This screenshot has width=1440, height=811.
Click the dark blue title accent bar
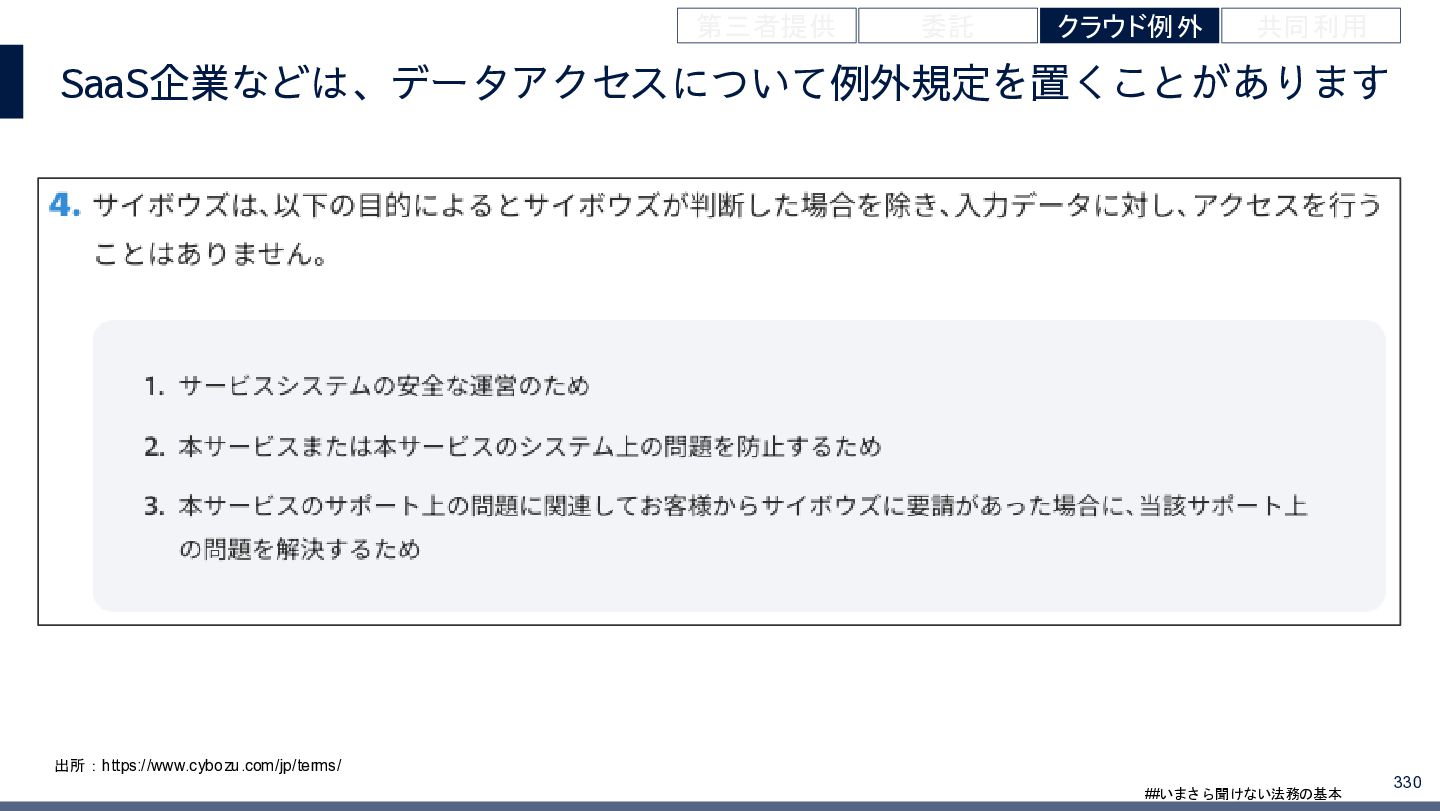(x=11, y=82)
